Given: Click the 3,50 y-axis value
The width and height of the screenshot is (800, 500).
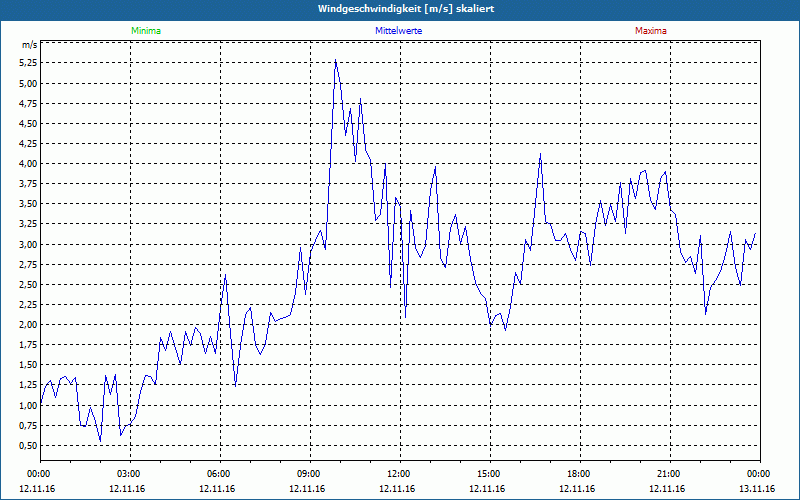Looking at the screenshot, I should (x=29, y=204).
